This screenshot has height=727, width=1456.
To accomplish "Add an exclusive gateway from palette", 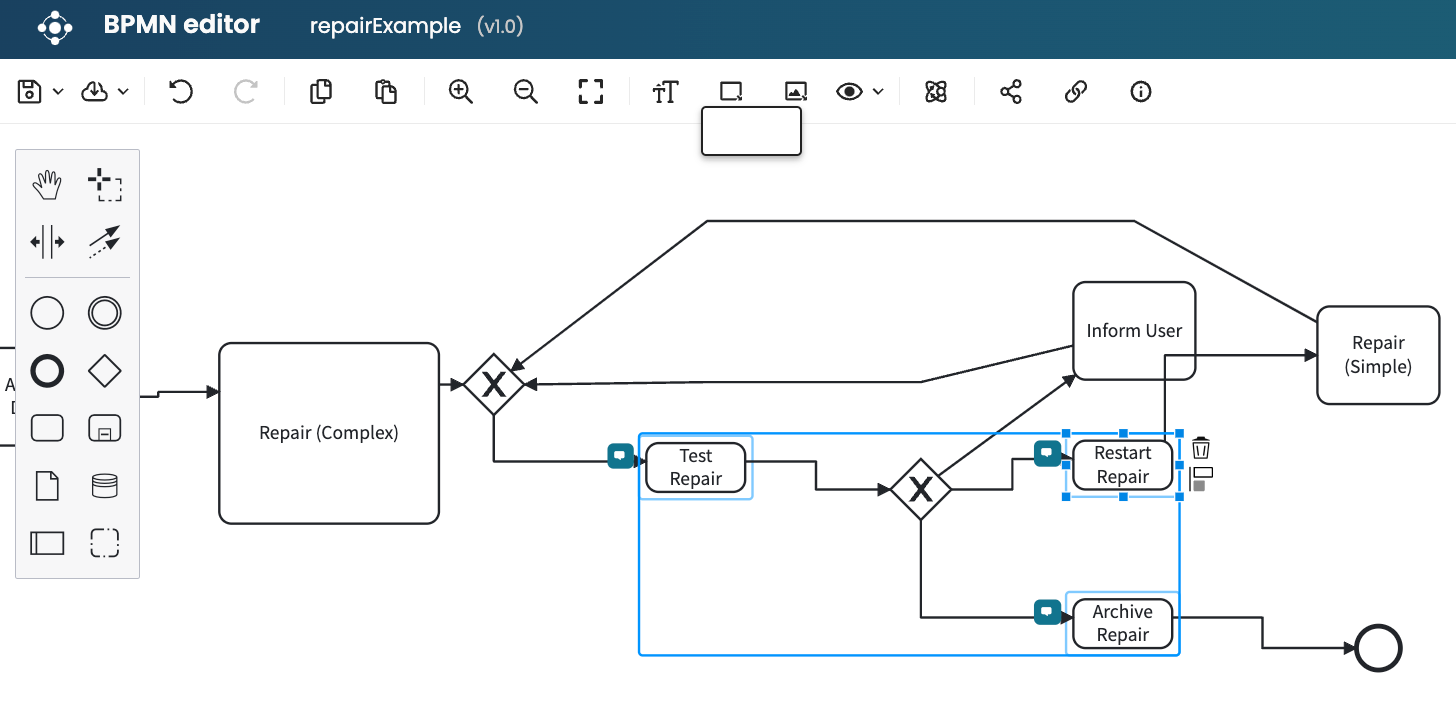I will point(104,371).
